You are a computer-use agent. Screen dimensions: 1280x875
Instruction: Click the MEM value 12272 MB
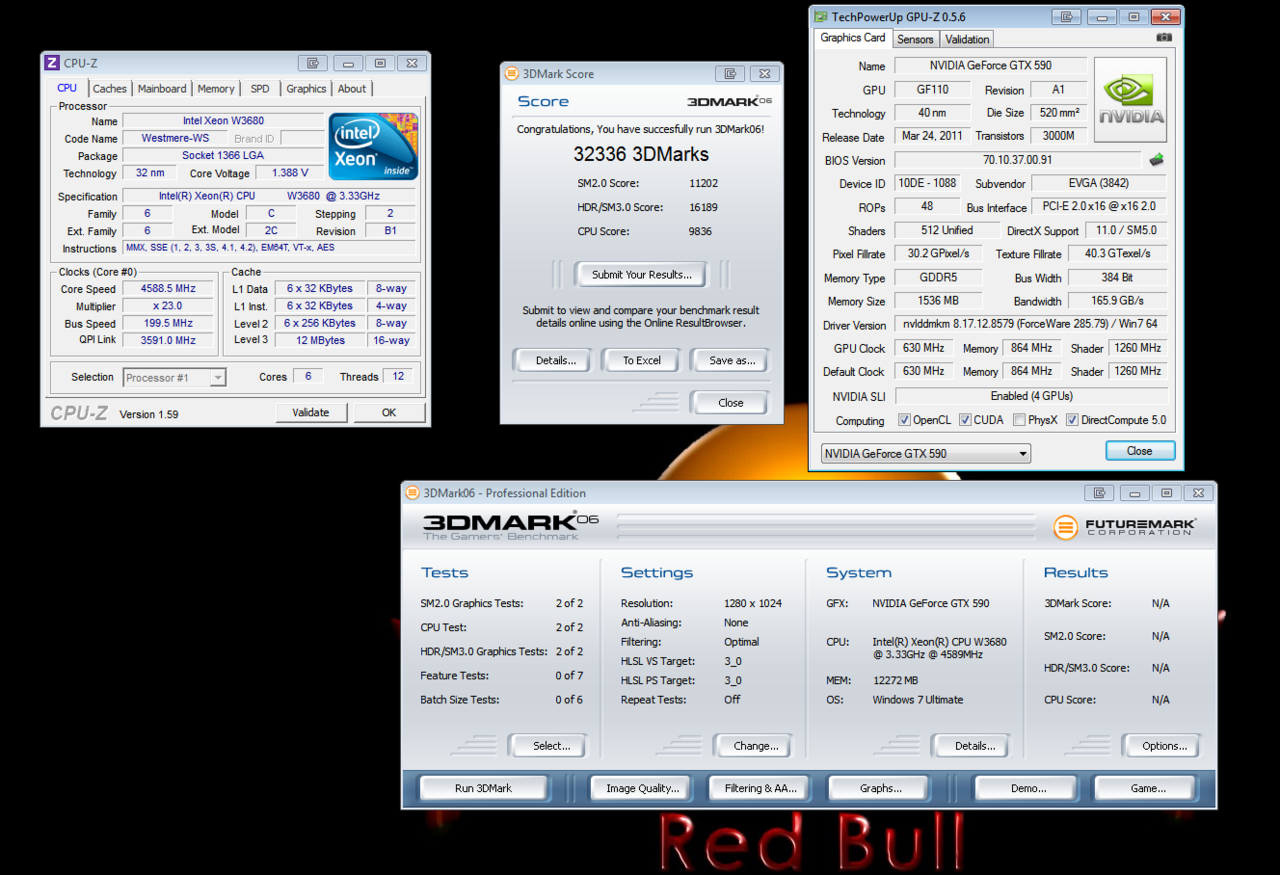(895, 680)
